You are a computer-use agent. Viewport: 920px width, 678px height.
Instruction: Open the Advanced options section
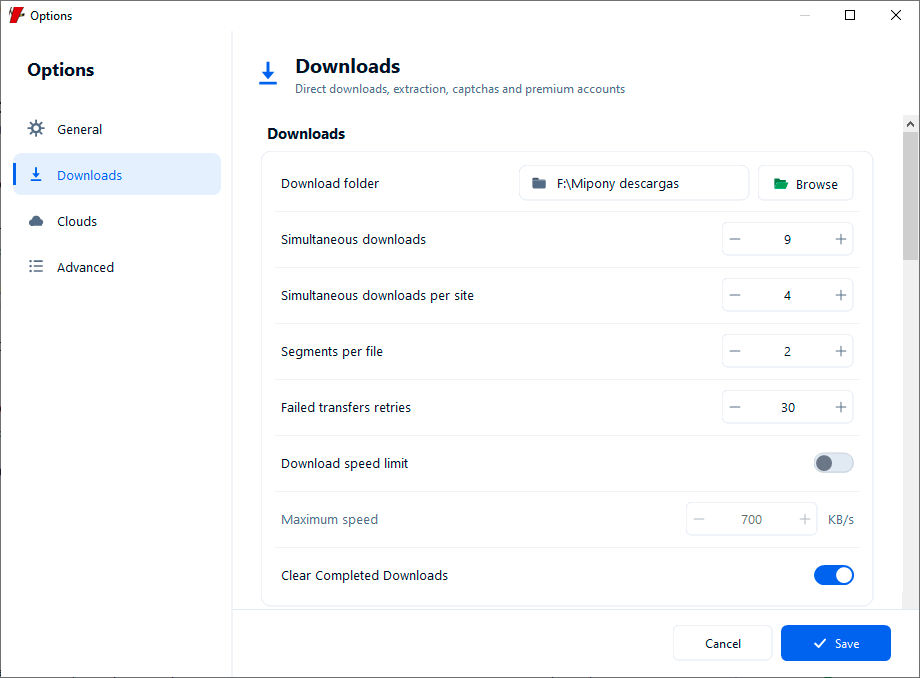pyautogui.click(x=117, y=267)
